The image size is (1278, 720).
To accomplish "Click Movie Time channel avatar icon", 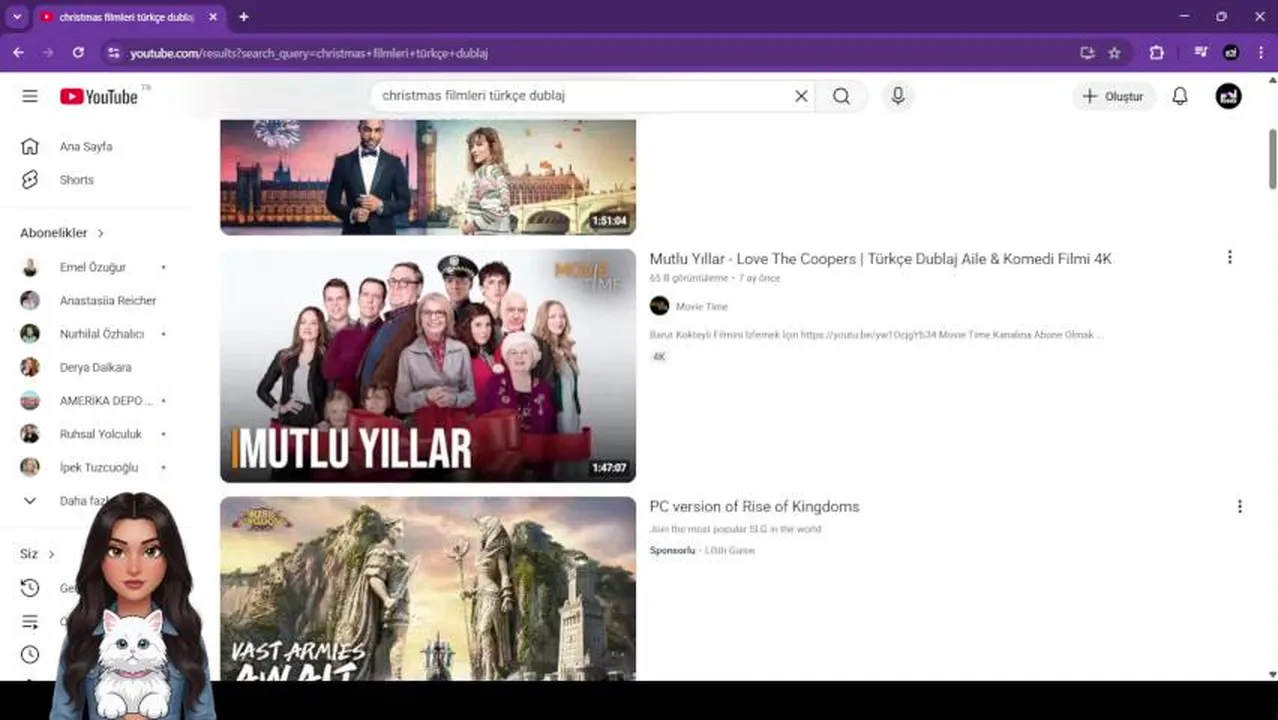I will [x=659, y=306].
